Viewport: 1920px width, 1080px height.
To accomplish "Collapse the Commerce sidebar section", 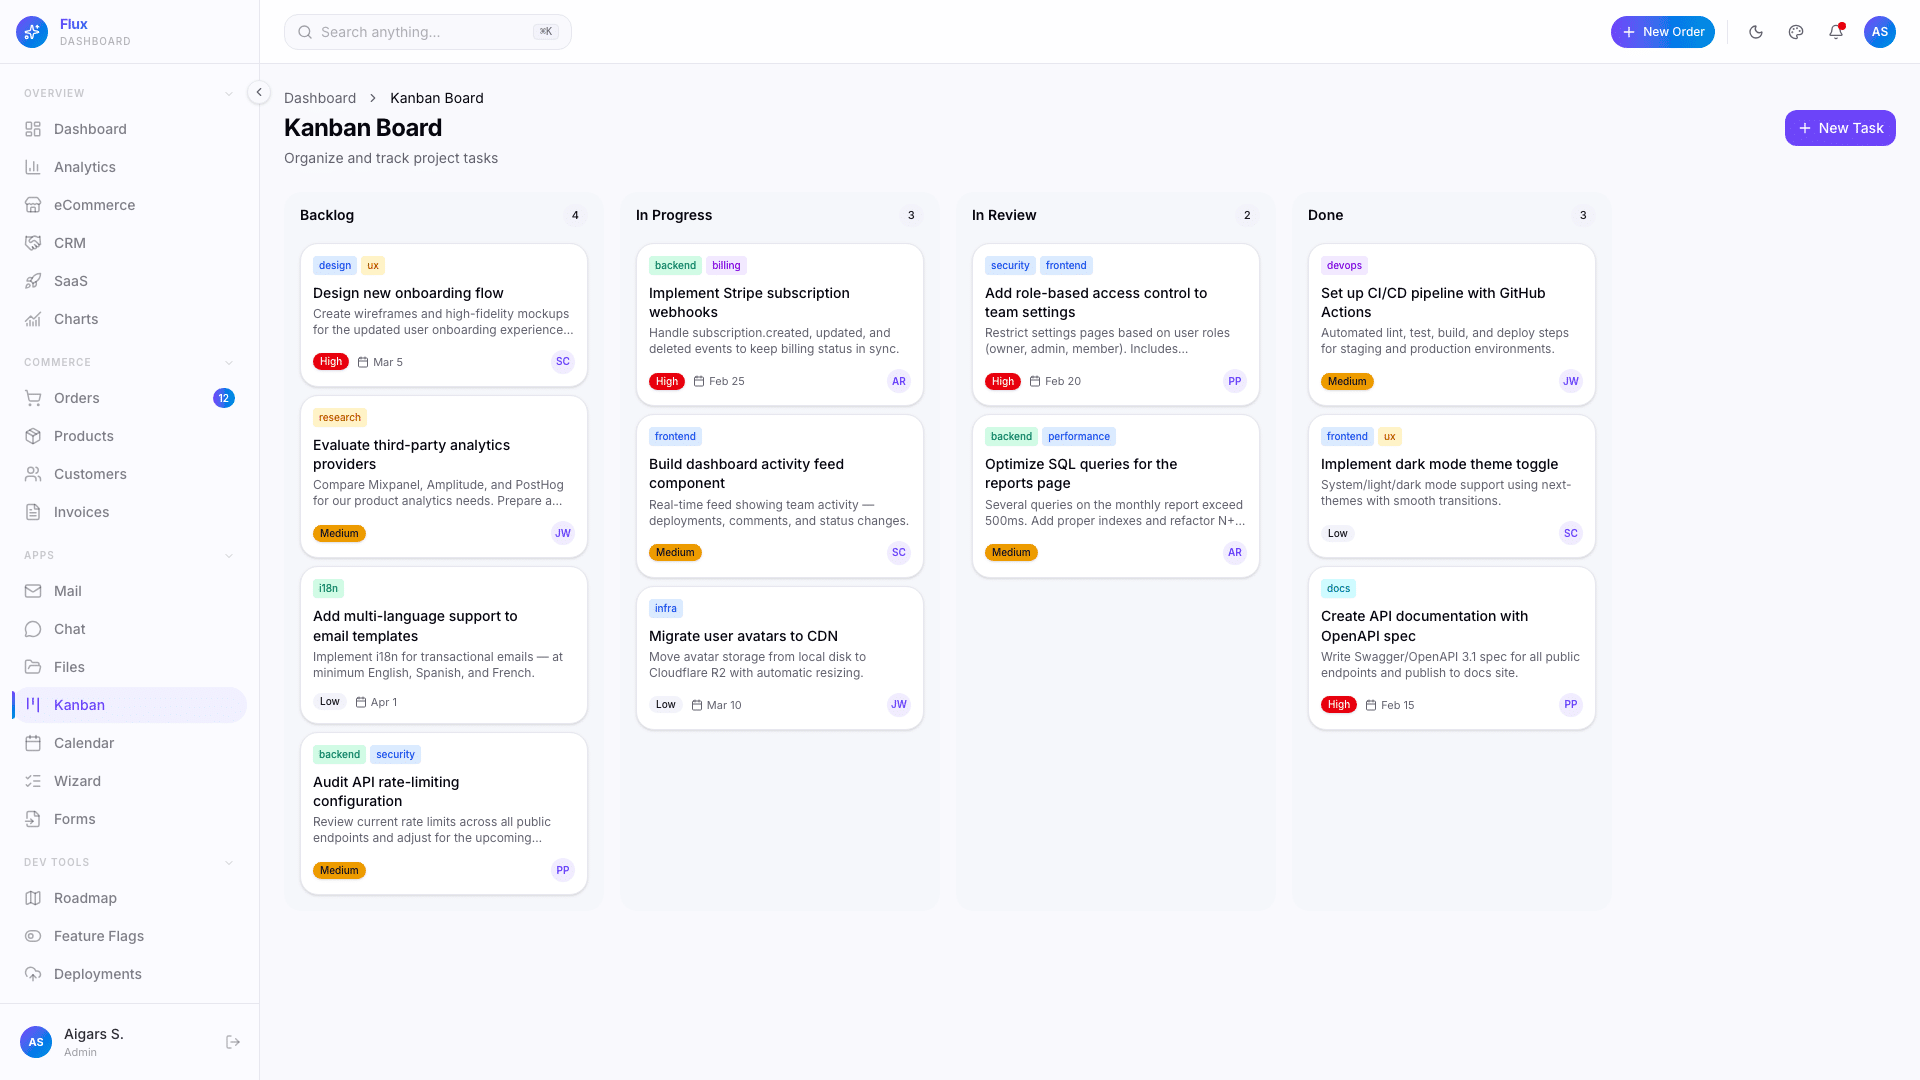I will pyautogui.click(x=229, y=362).
